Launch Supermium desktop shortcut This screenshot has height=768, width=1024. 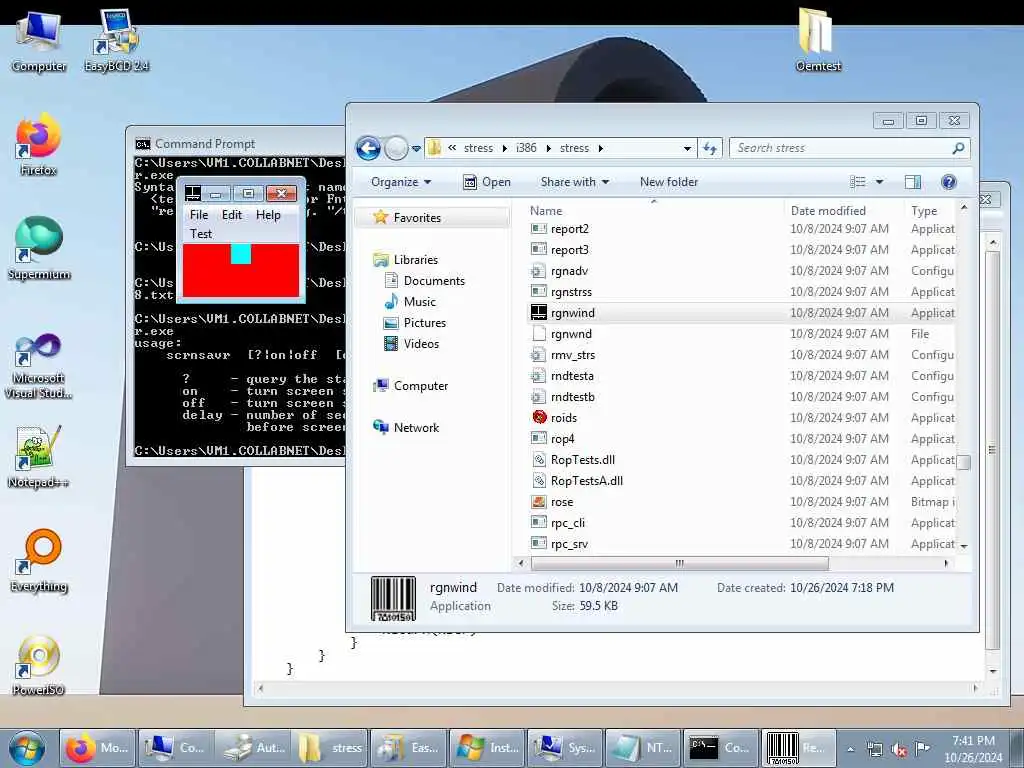(x=39, y=249)
